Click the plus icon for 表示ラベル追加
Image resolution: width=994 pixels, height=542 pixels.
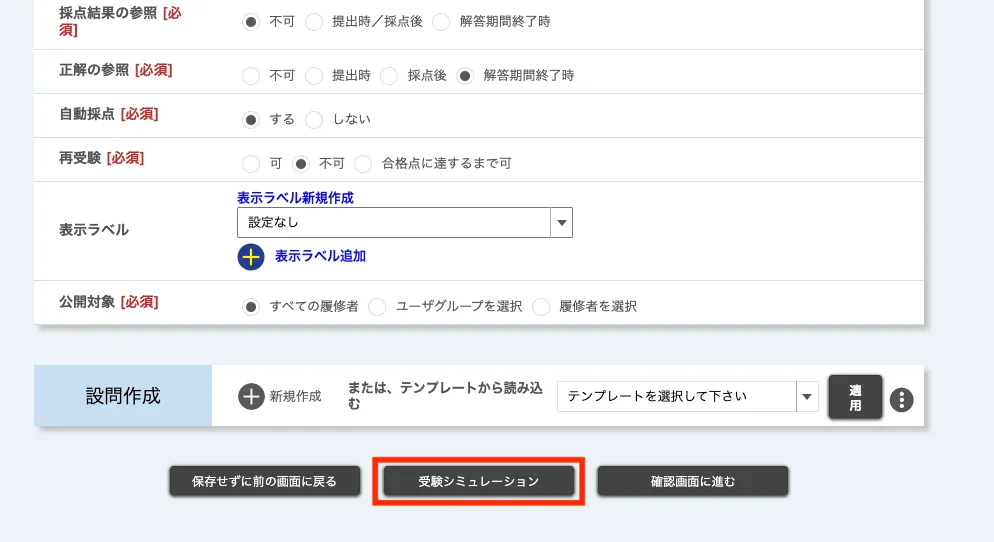pos(251,256)
